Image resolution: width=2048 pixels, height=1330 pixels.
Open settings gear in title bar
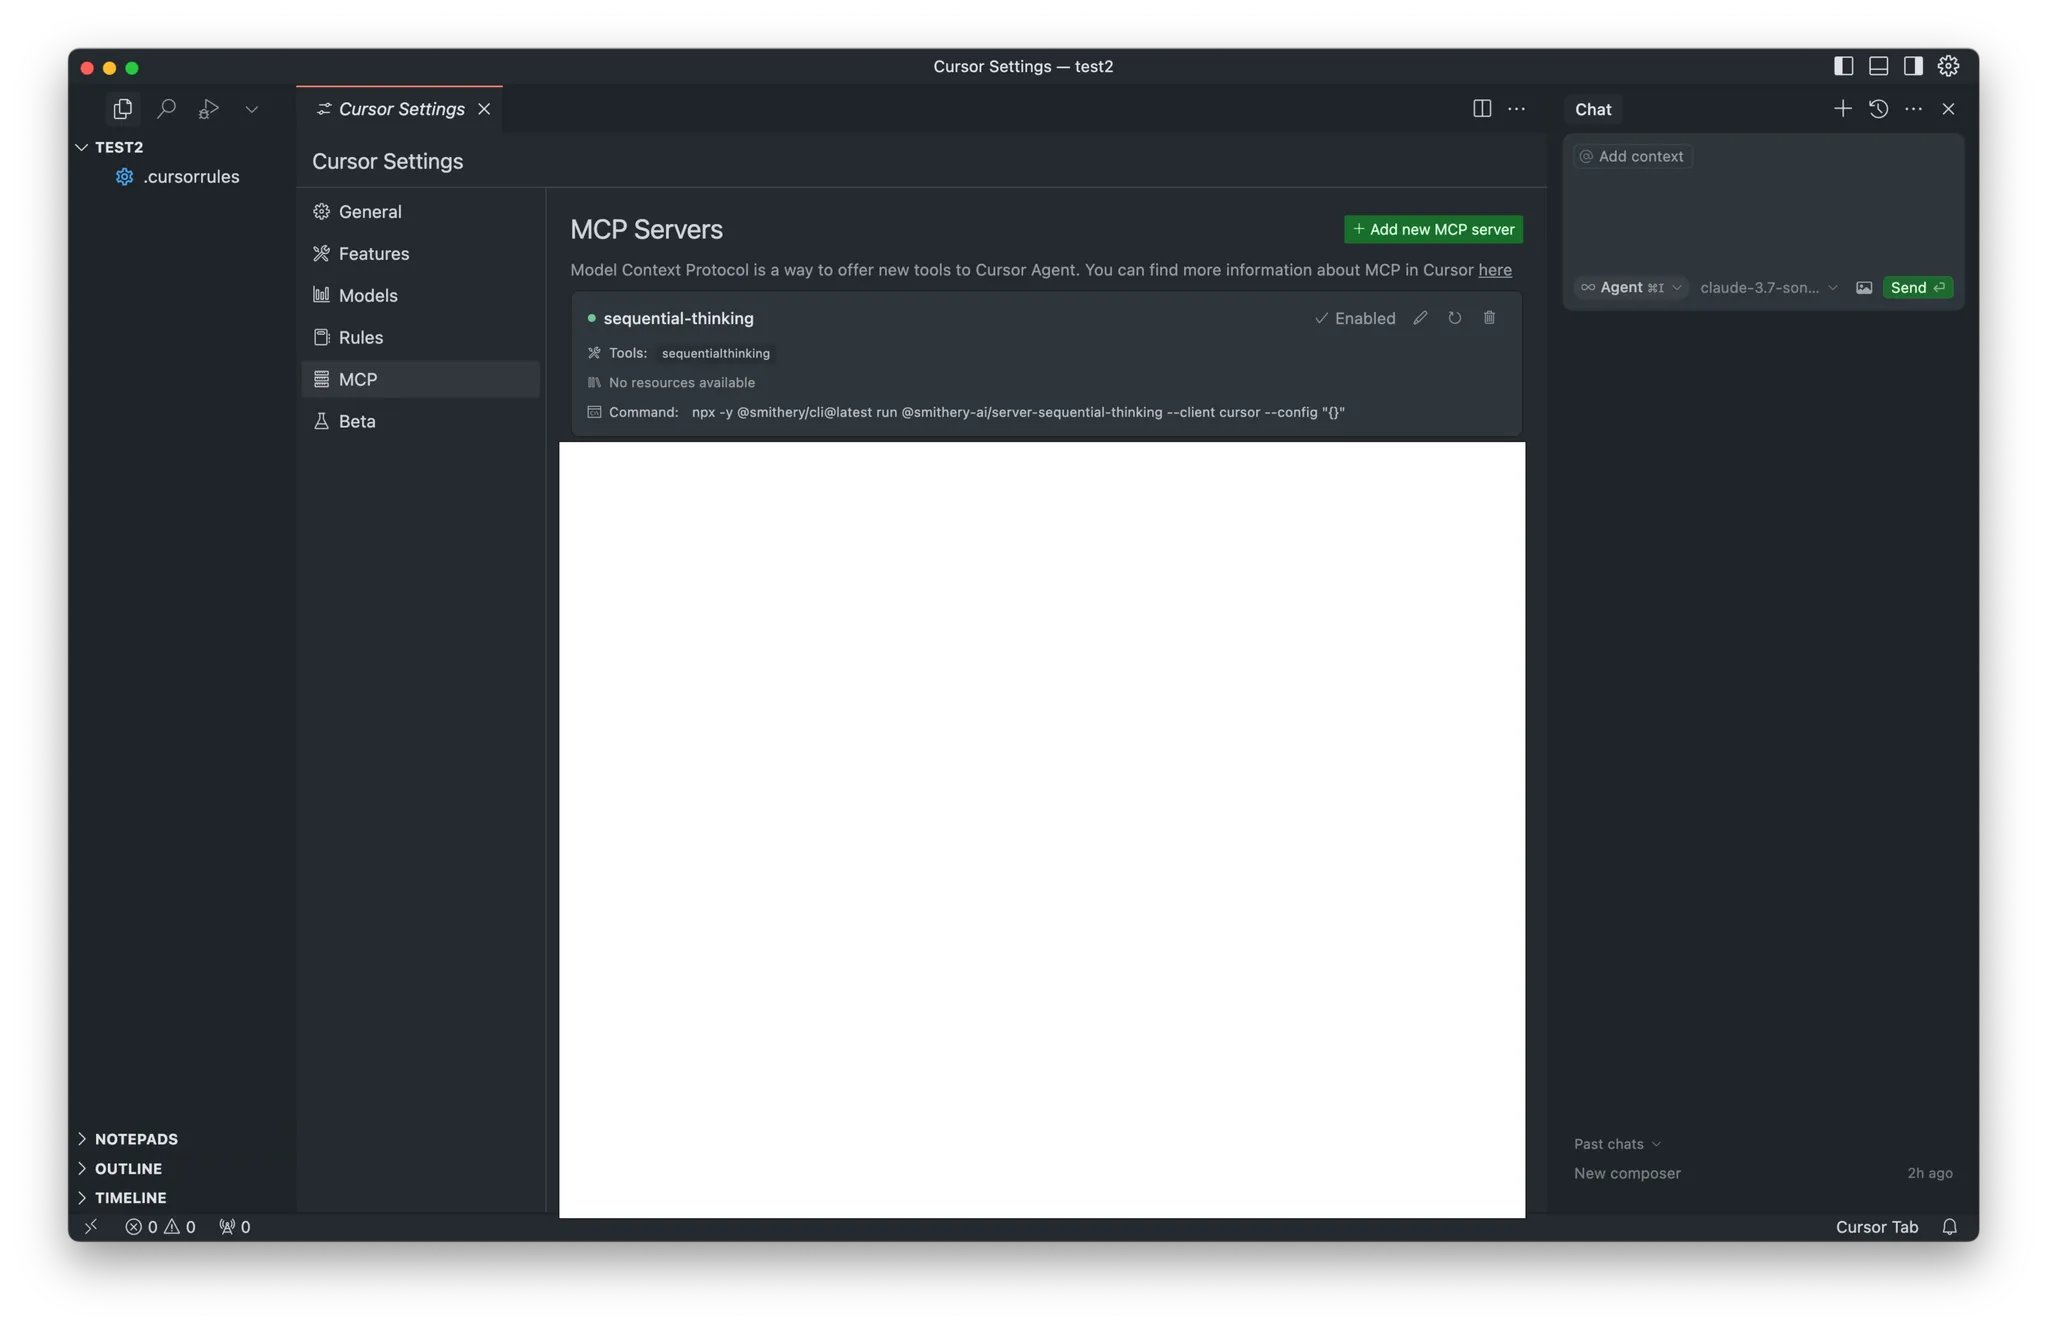tap(1948, 66)
